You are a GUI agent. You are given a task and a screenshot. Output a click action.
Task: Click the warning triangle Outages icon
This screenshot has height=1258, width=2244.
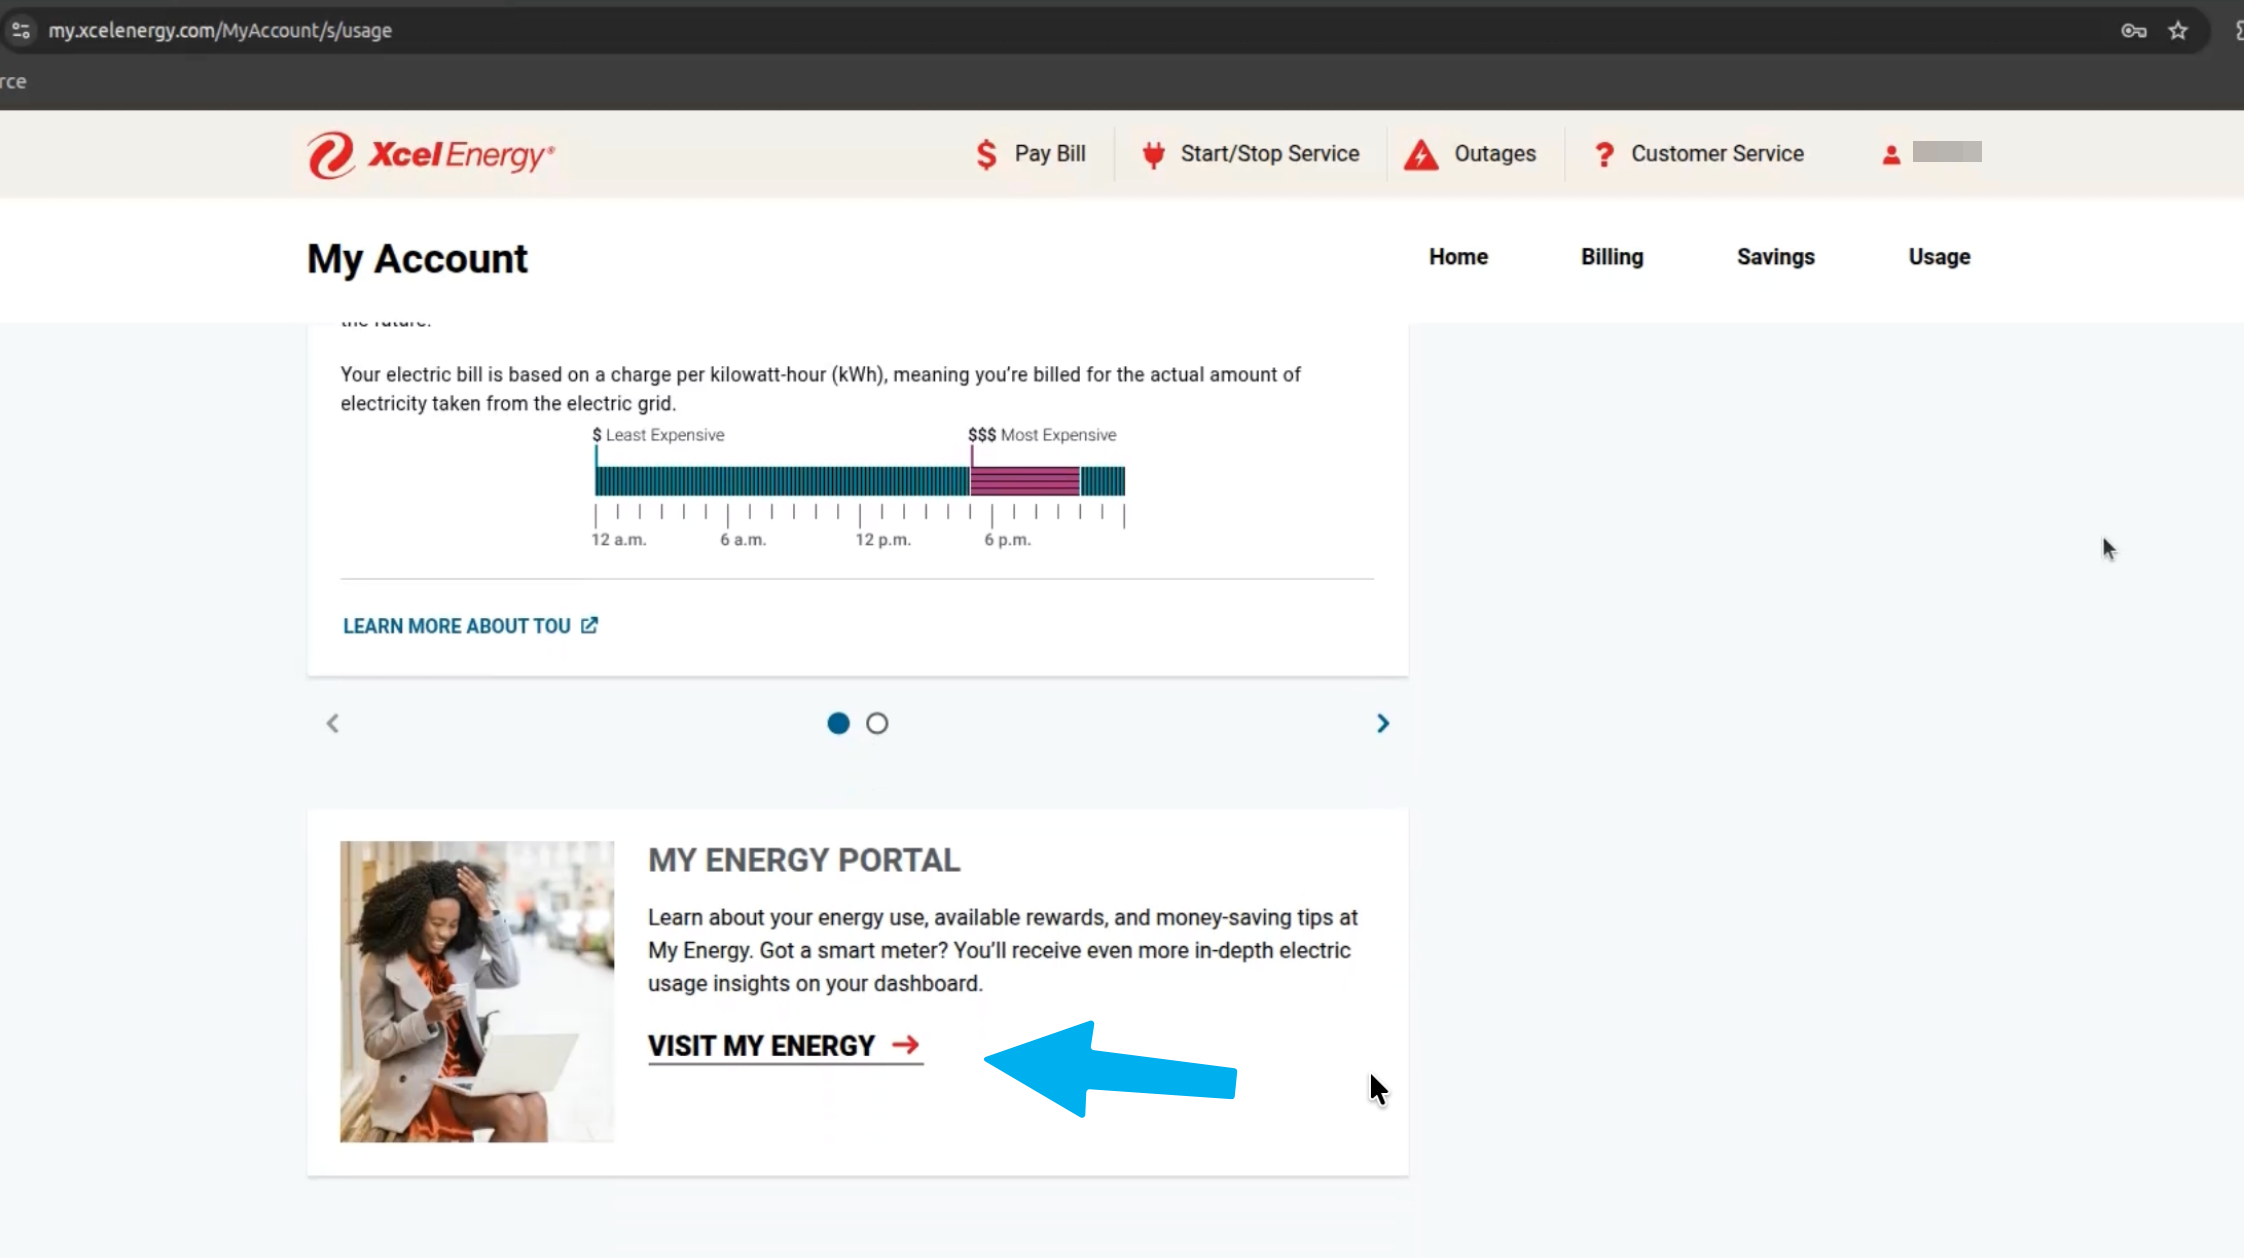coord(1420,155)
